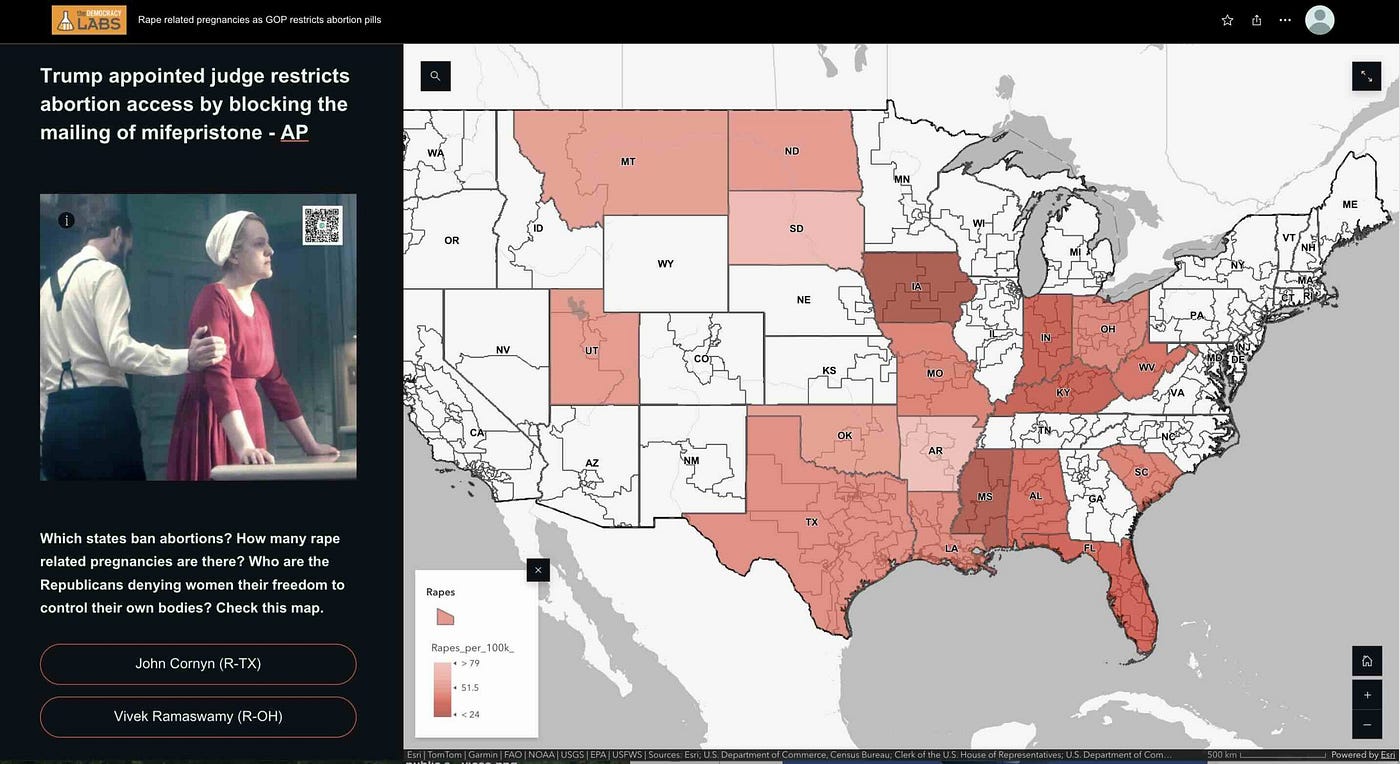Open the user profile avatar
Image resolution: width=1400 pixels, height=764 pixels.
(1320, 20)
